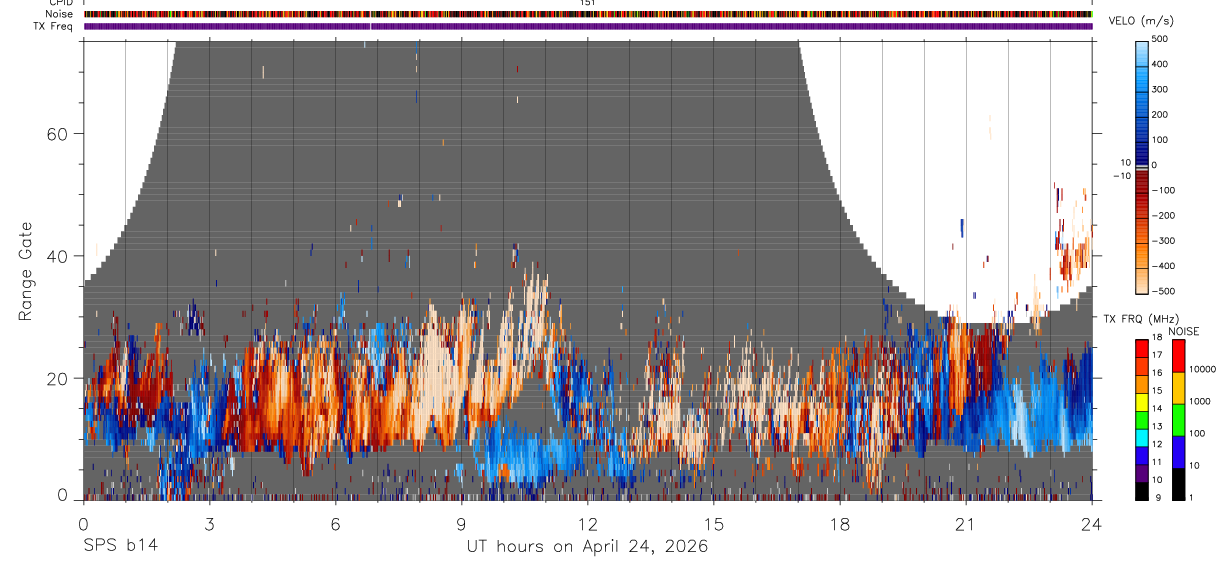
Task: Click the multicolored Noise strip above the plot
Action: pyautogui.click(x=588, y=14)
